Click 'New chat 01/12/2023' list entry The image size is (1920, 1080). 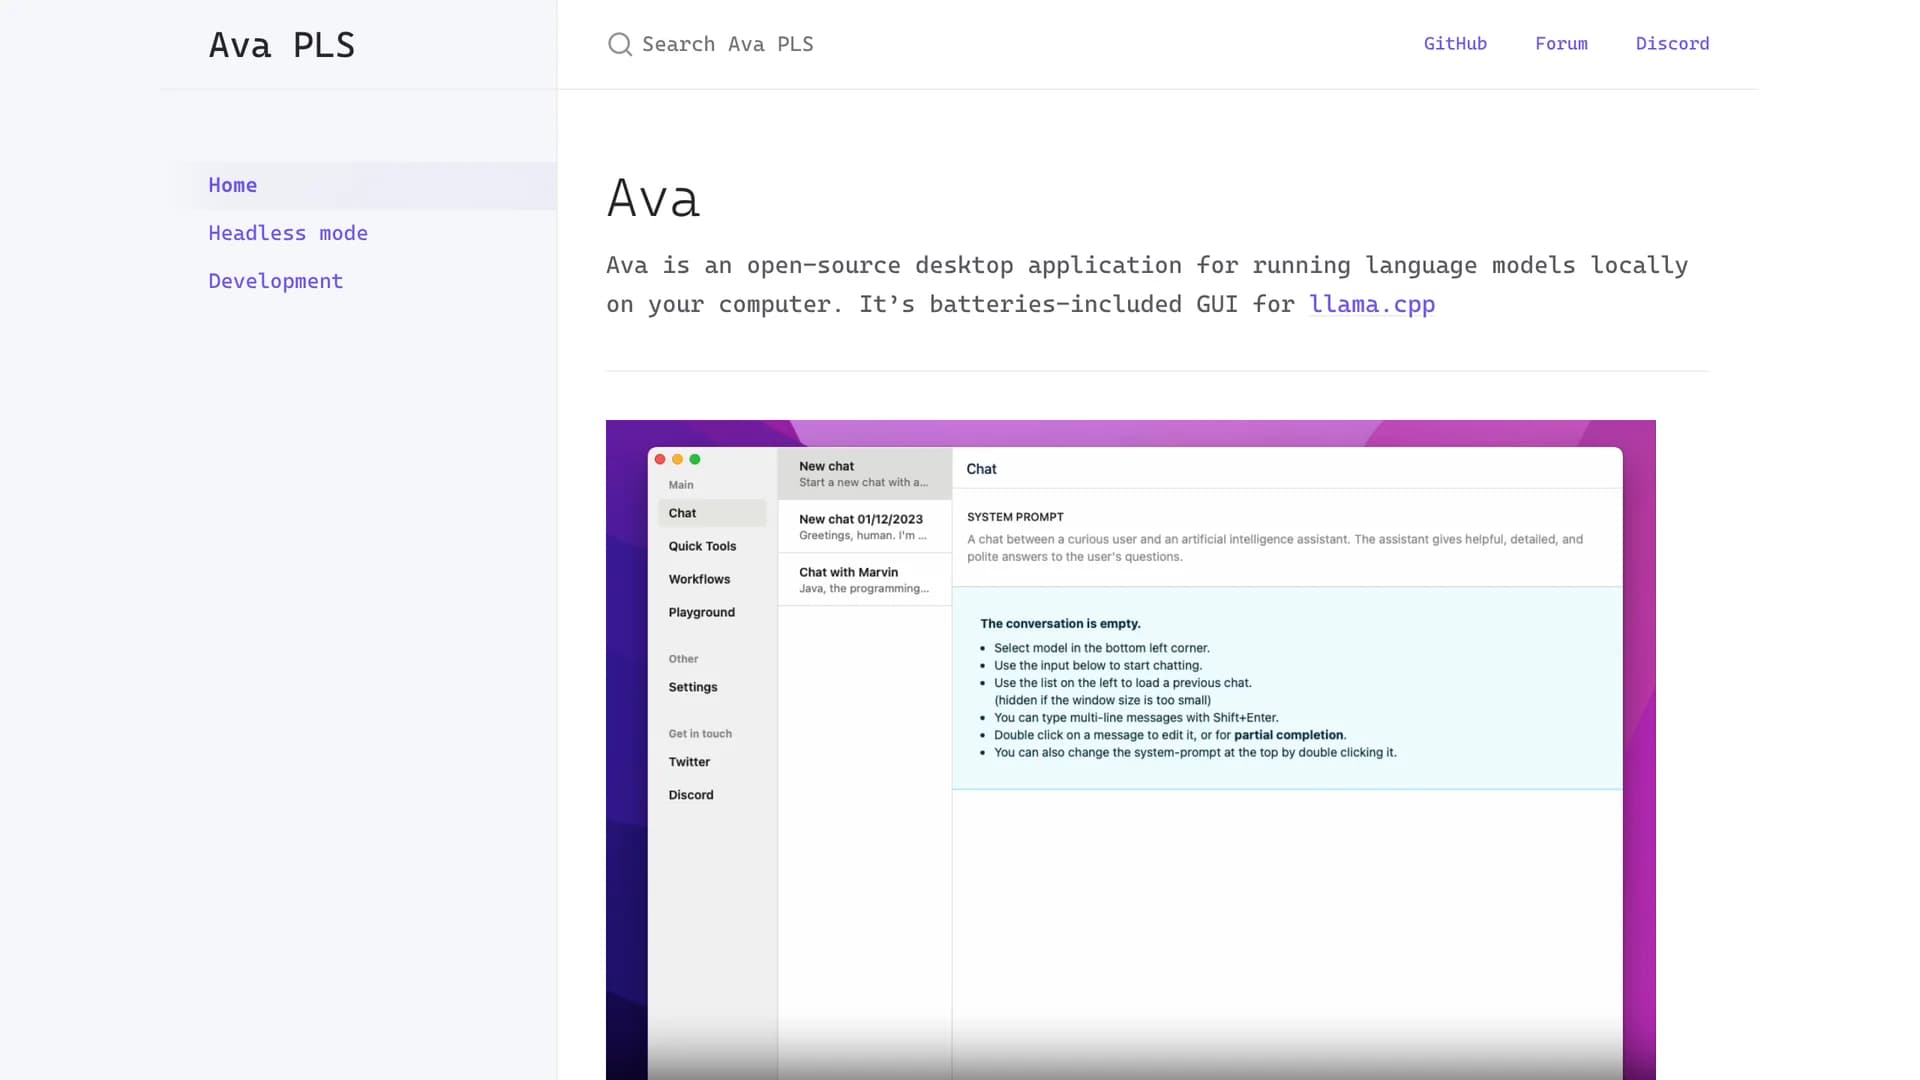(865, 527)
